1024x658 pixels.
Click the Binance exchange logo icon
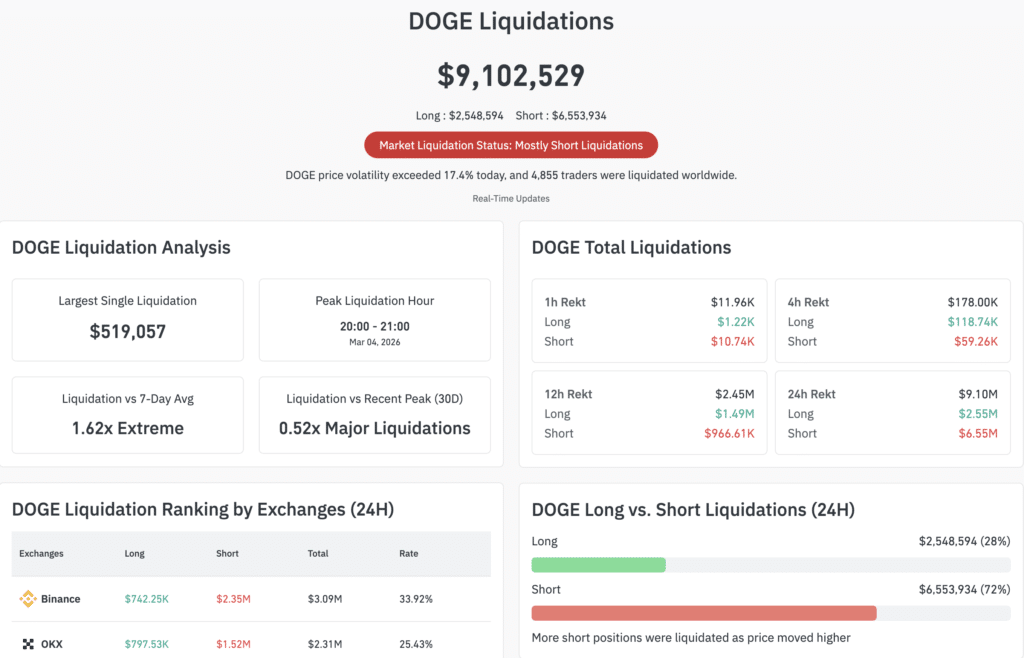27,598
